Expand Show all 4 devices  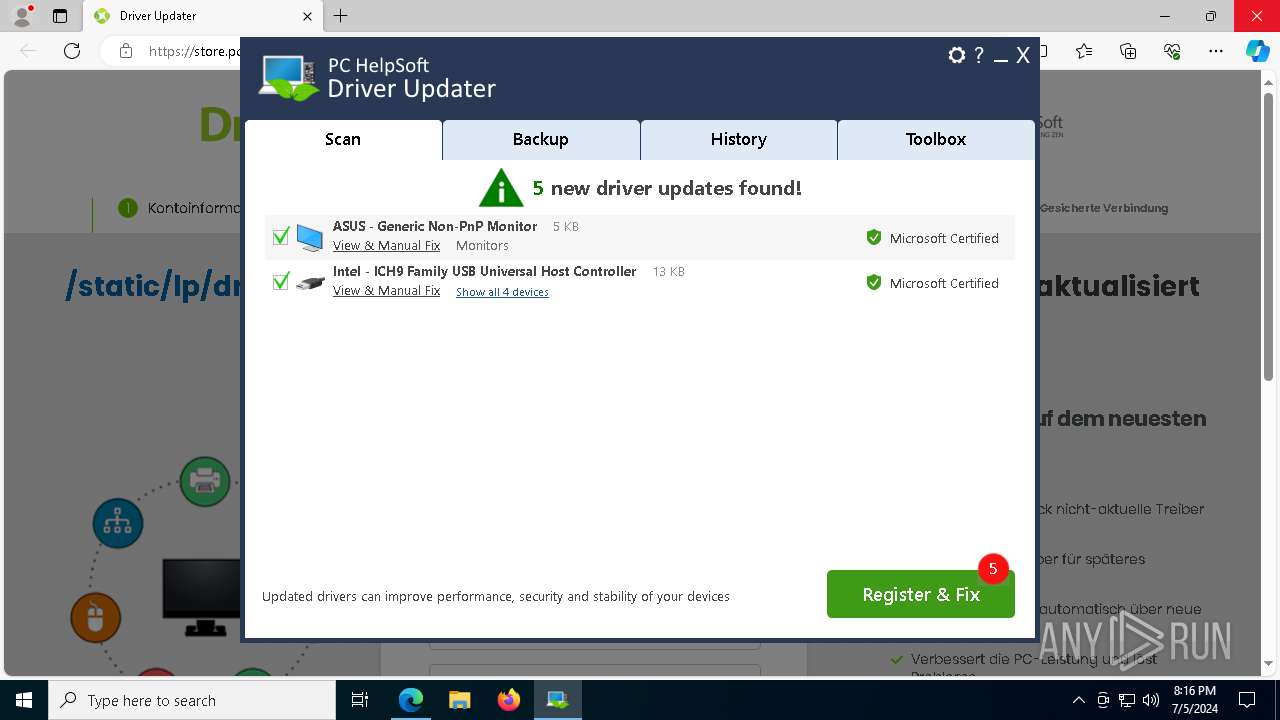[502, 292]
